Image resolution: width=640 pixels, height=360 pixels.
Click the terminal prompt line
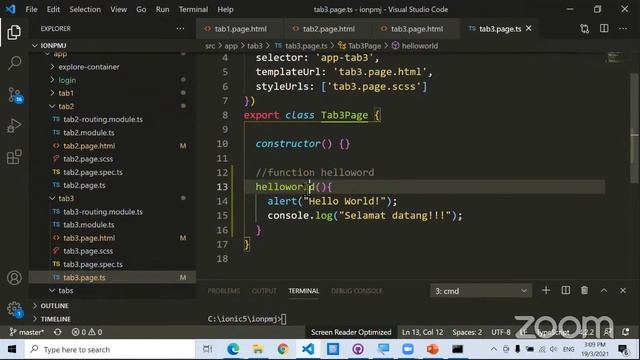[x=247, y=319]
